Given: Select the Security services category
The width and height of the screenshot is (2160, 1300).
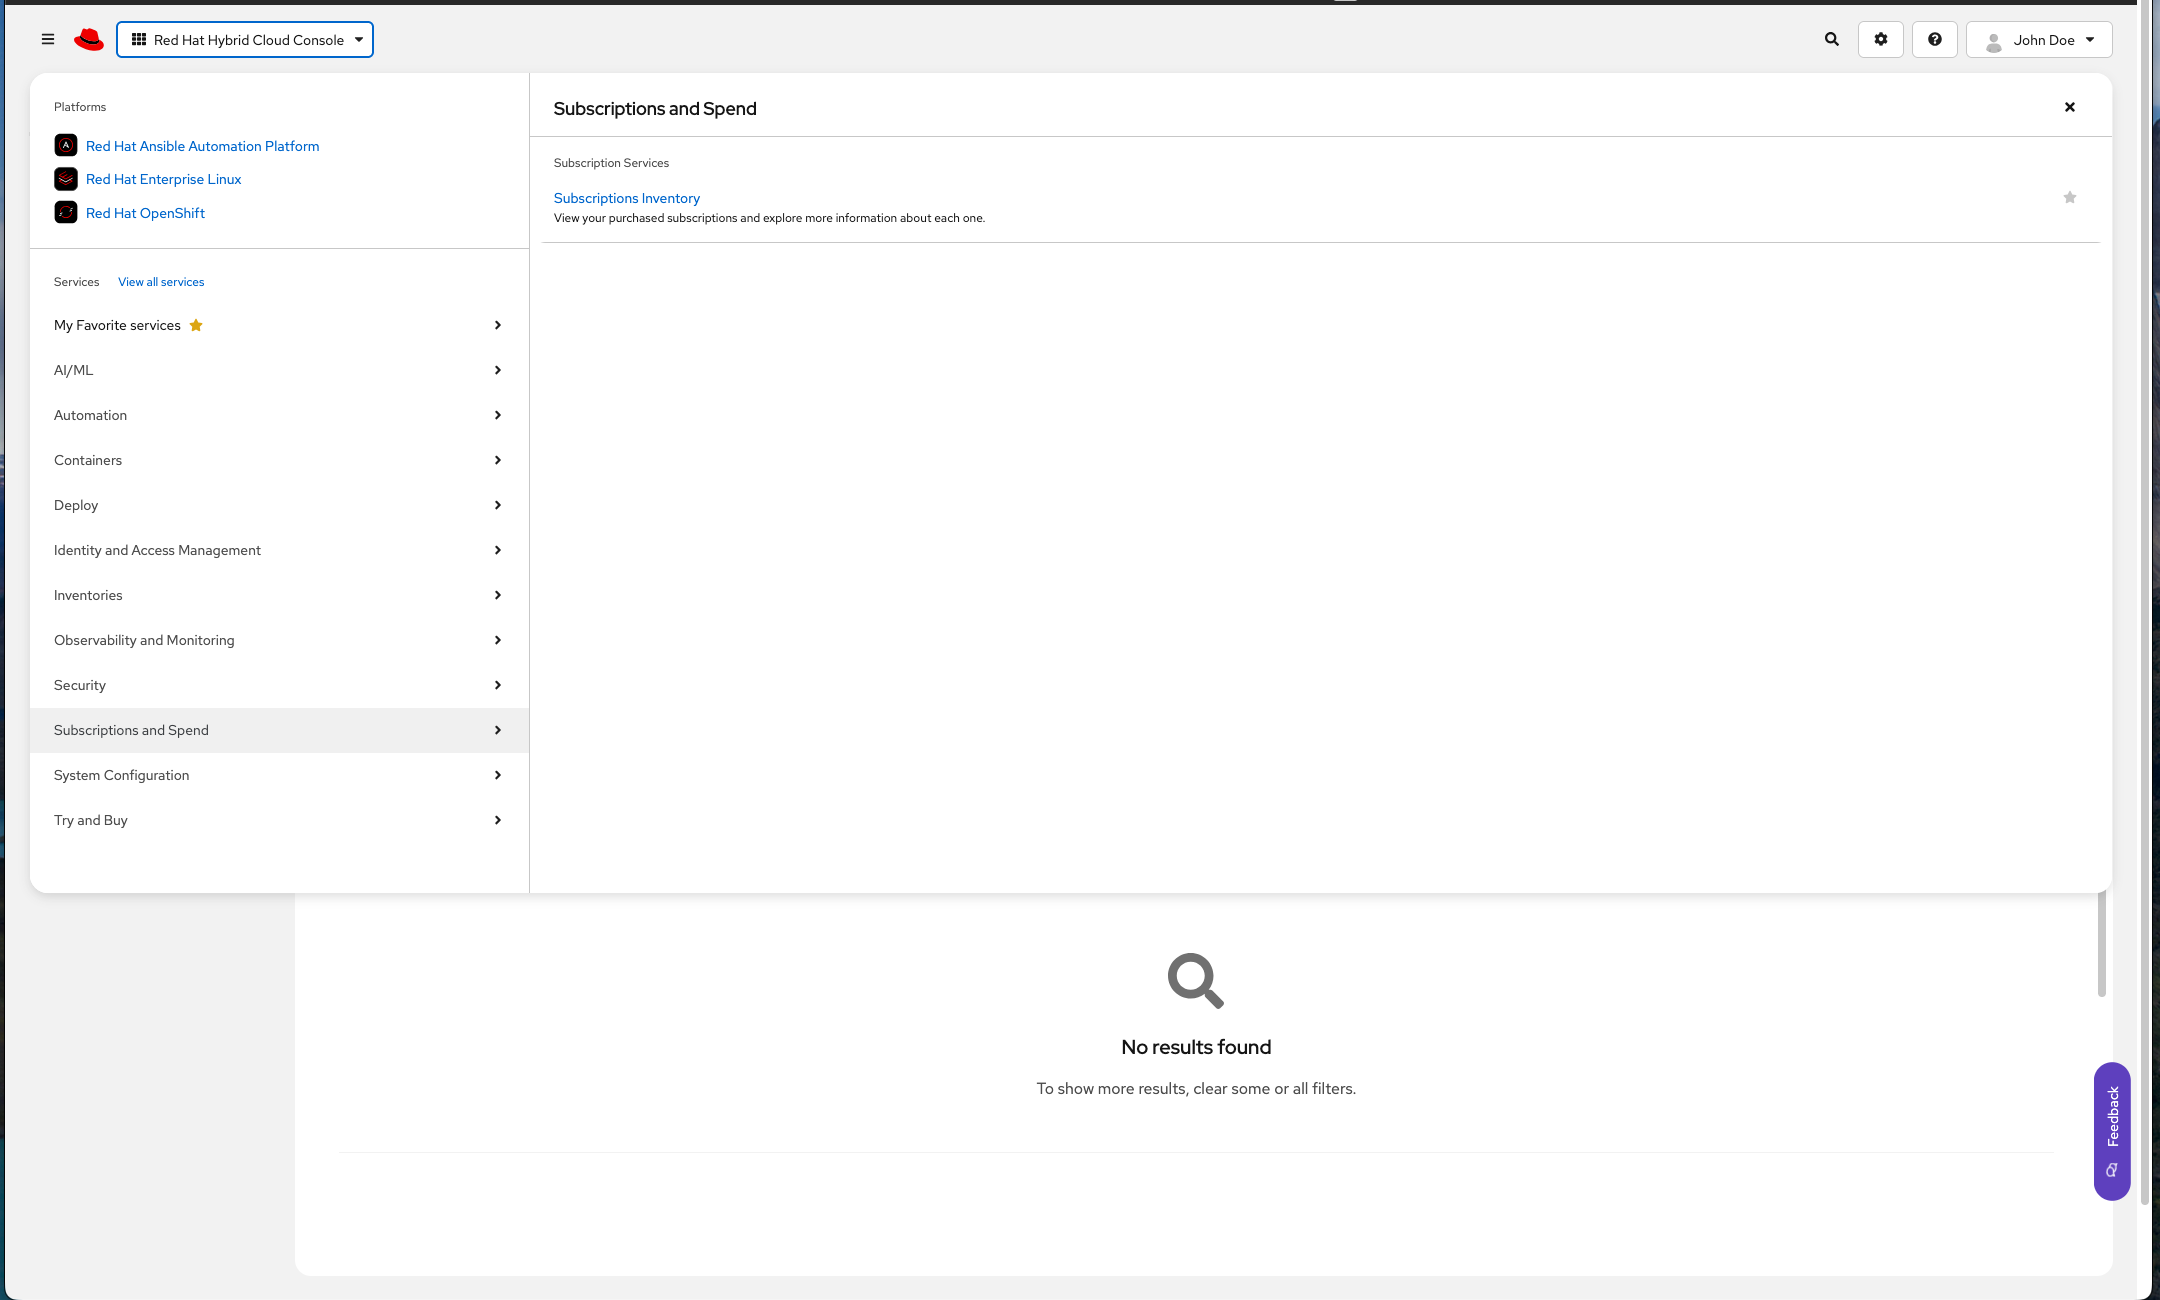Looking at the screenshot, I should [278, 685].
